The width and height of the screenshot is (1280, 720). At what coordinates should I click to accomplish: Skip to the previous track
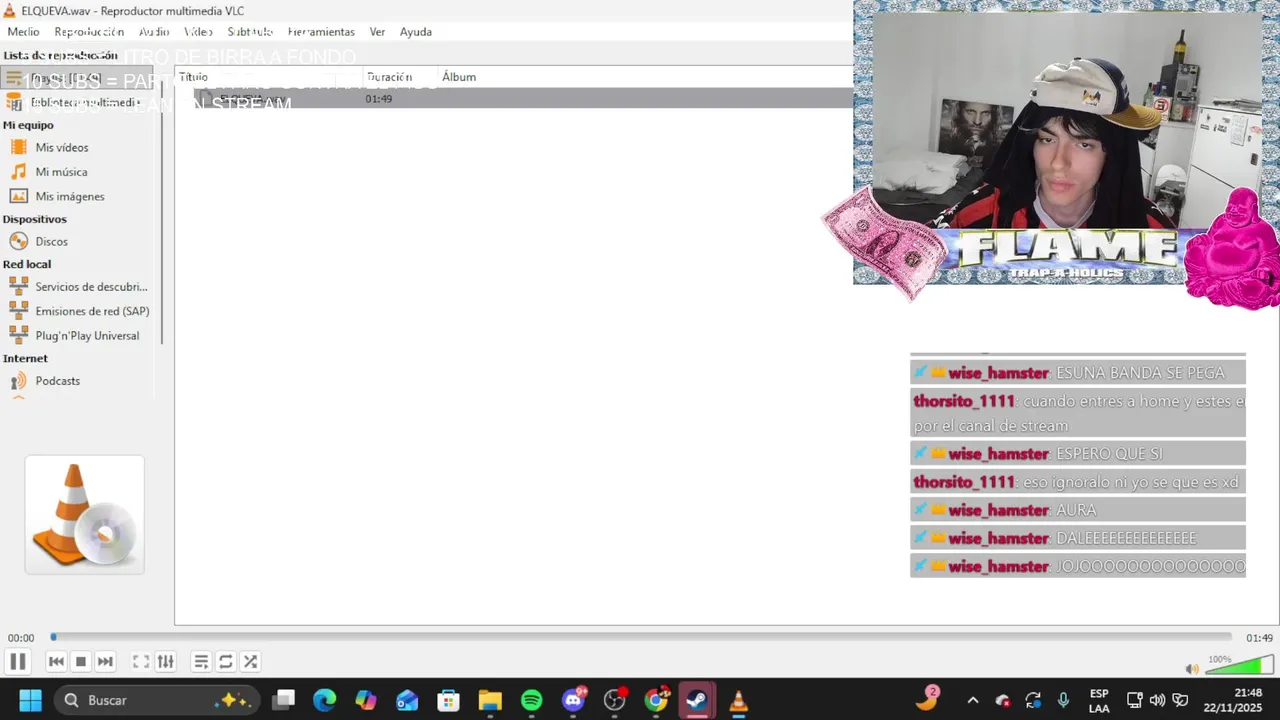56,662
